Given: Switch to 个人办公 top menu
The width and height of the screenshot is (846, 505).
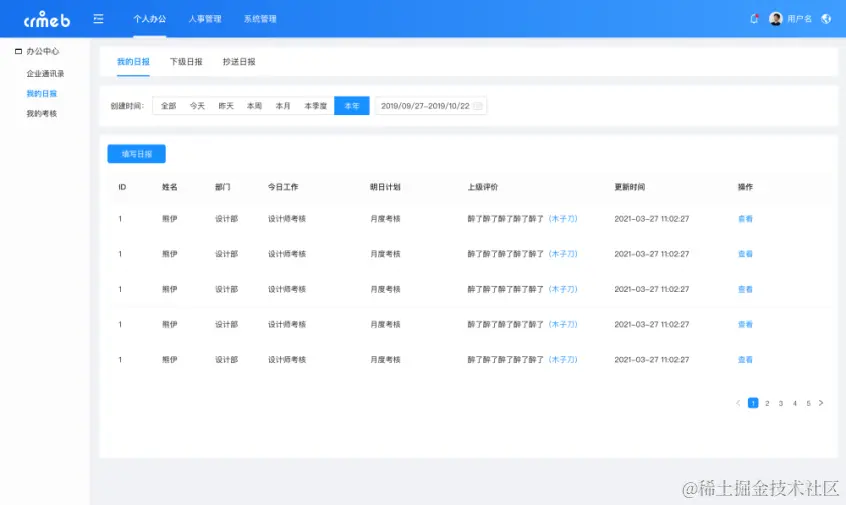Looking at the screenshot, I should tap(149, 19).
